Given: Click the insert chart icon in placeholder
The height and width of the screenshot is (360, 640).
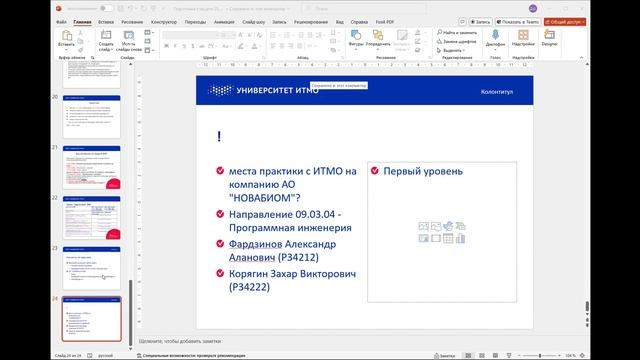Looking at the screenshot, I should click(460, 238).
